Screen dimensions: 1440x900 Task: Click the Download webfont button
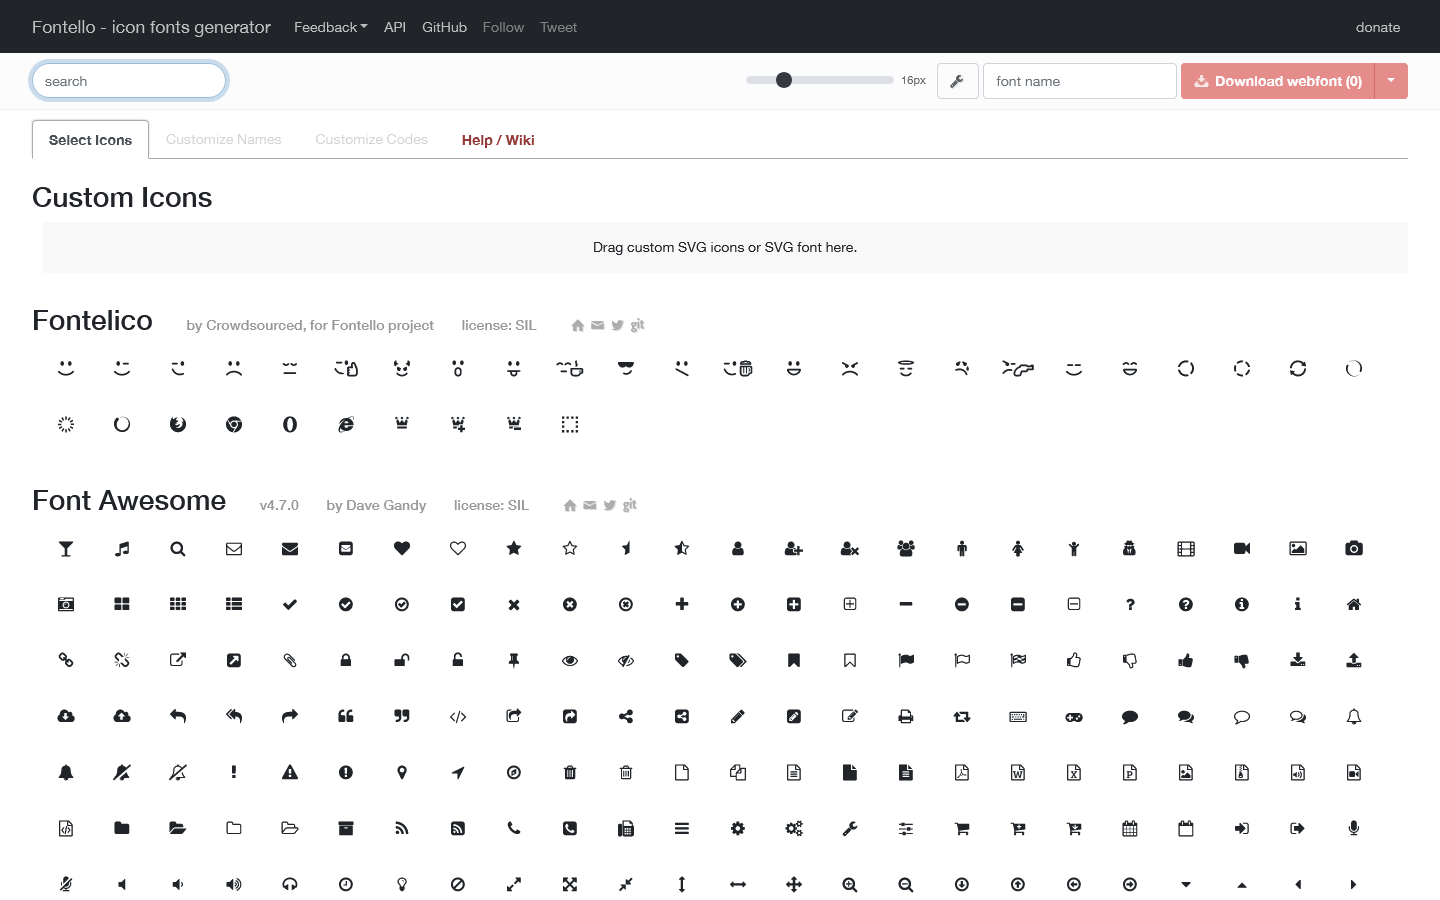[1278, 81]
